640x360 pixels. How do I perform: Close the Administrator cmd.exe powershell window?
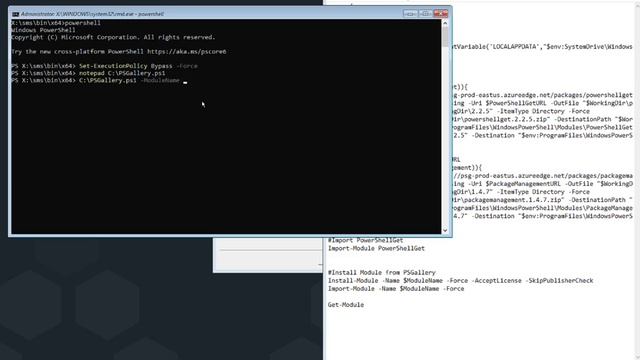pyautogui.click(x=440, y=14)
